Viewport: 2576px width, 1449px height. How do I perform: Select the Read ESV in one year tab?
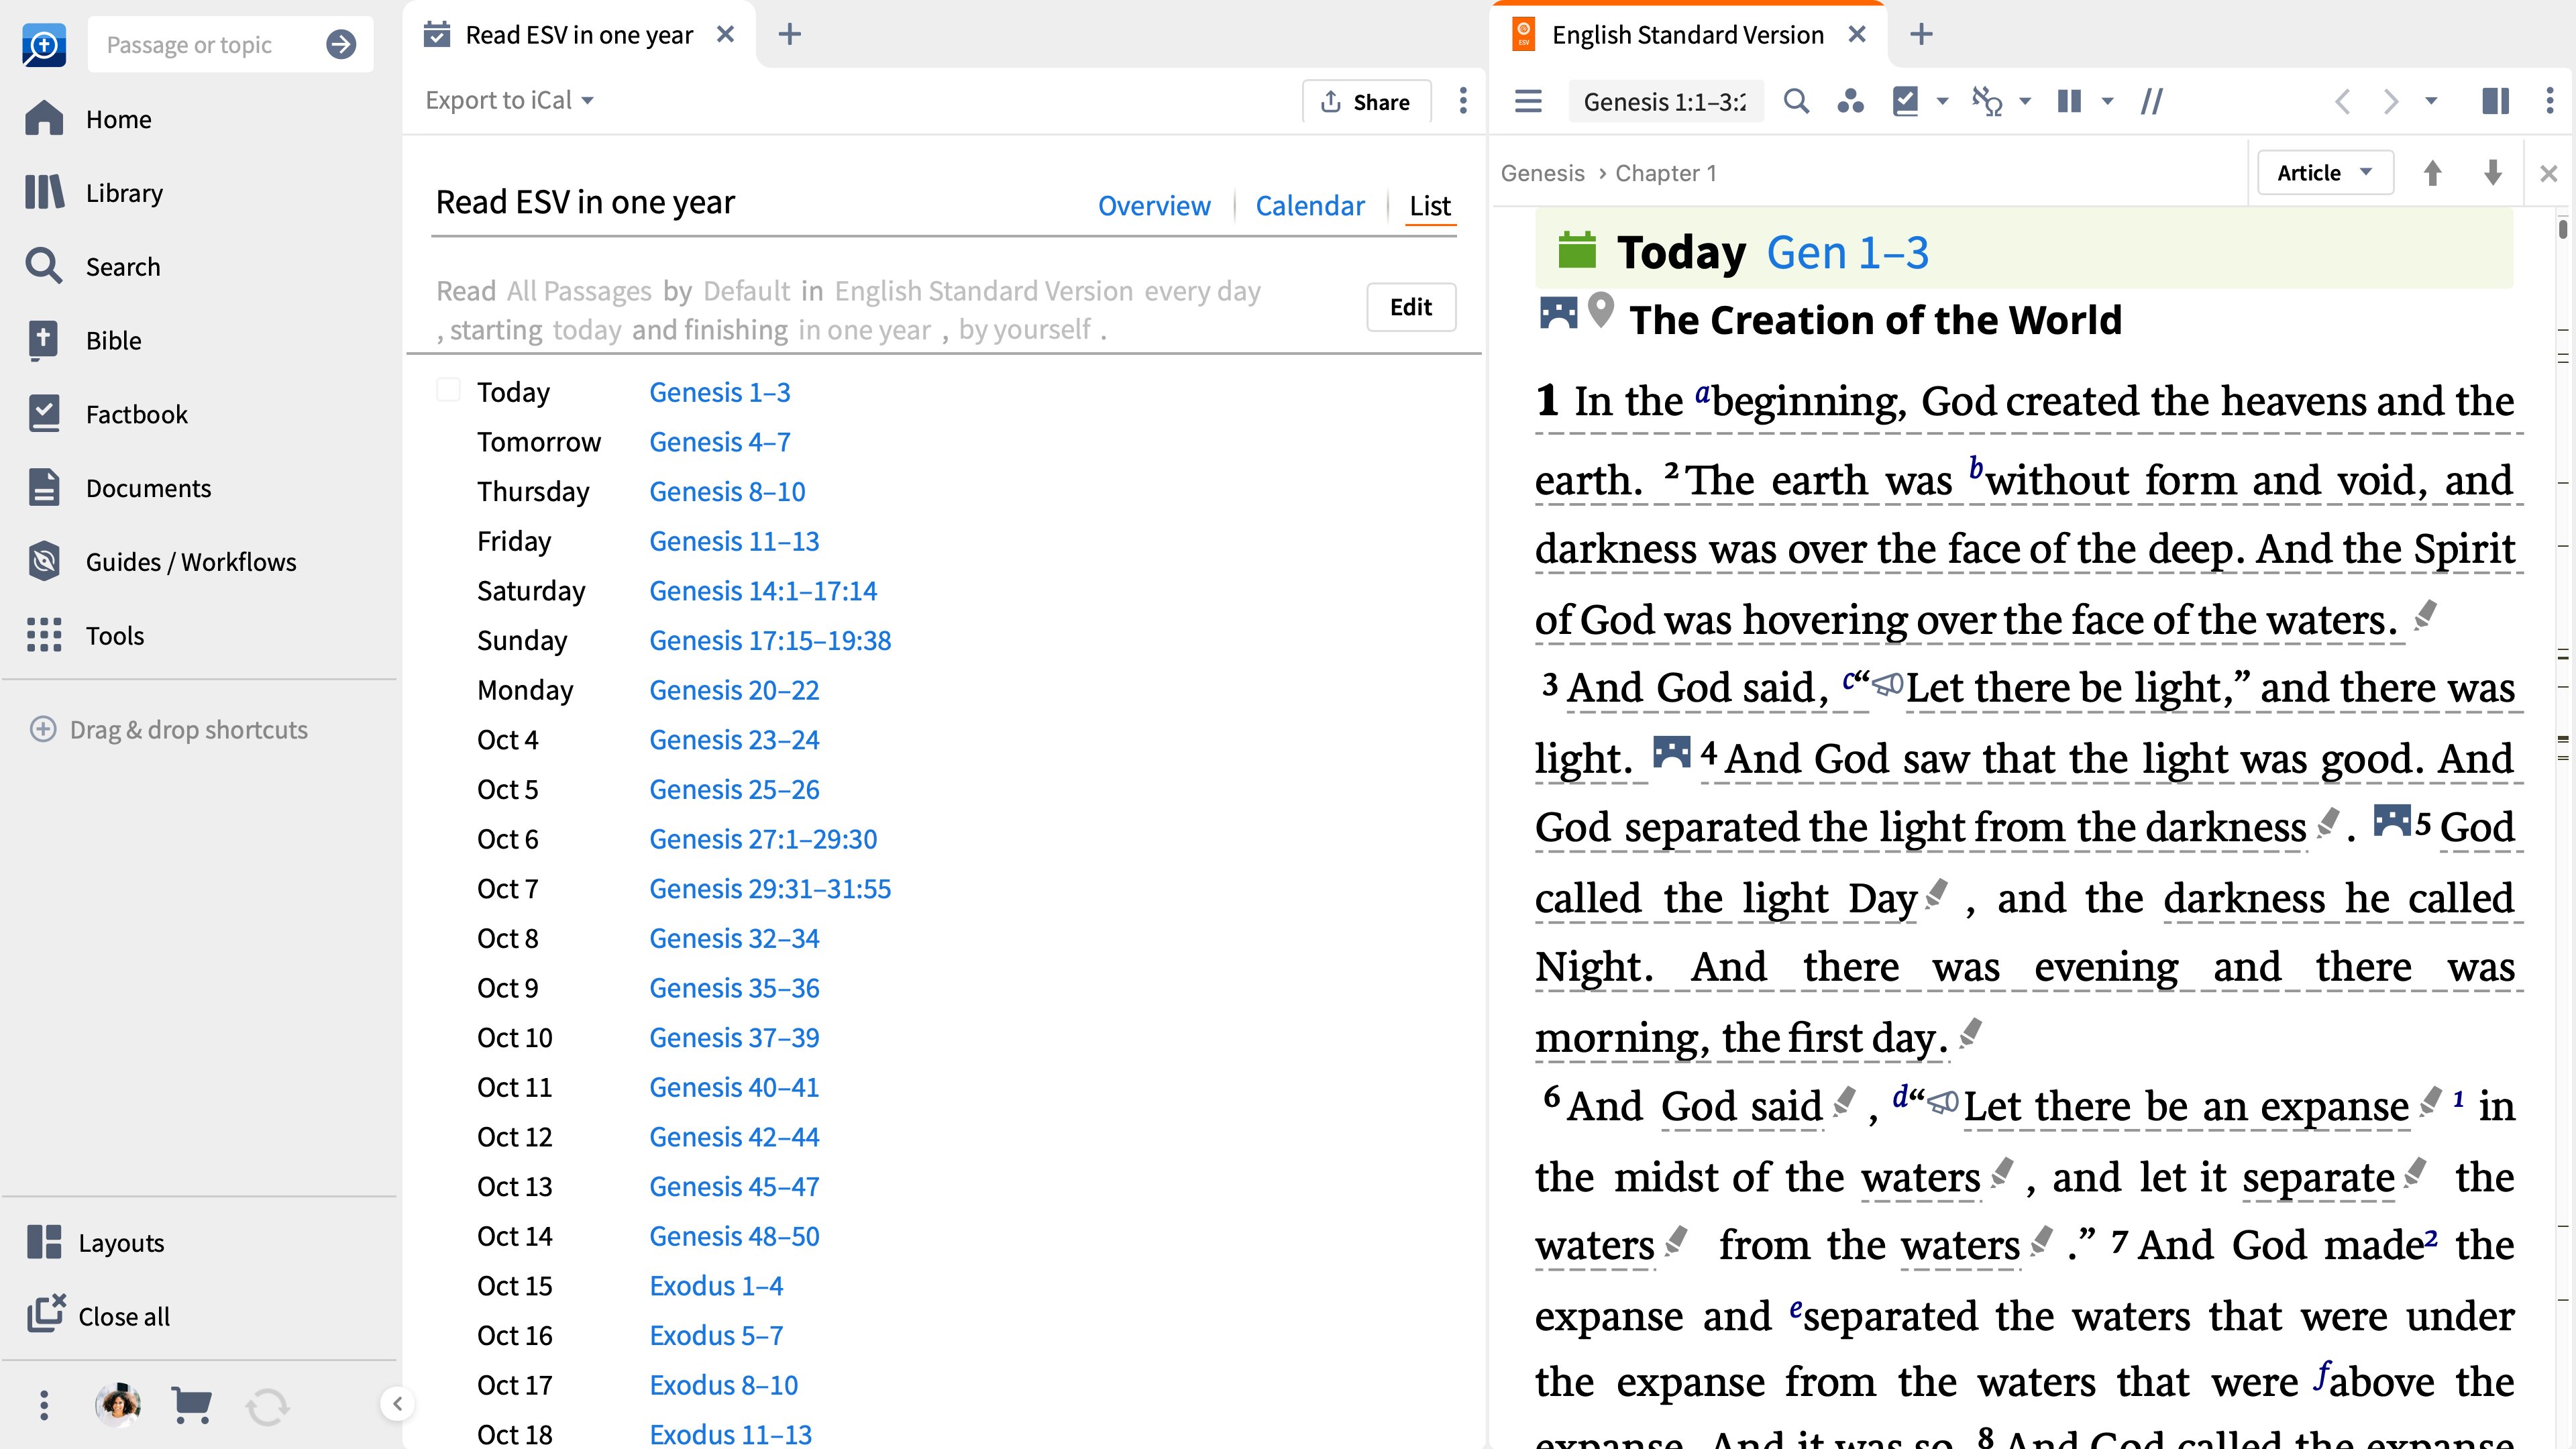[x=578, y=35]
